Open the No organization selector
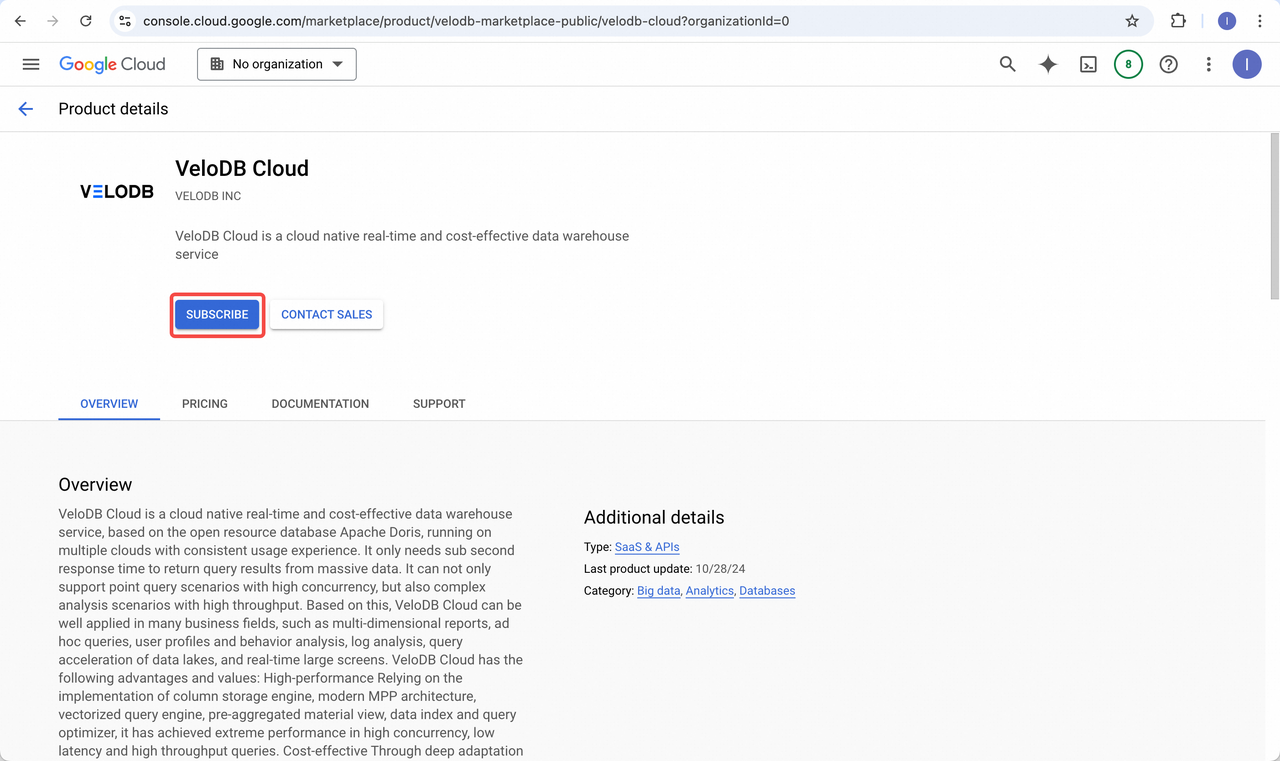The width and height of the screenshot is (1280, 761). pyautogui.click(x=276, y=64)
